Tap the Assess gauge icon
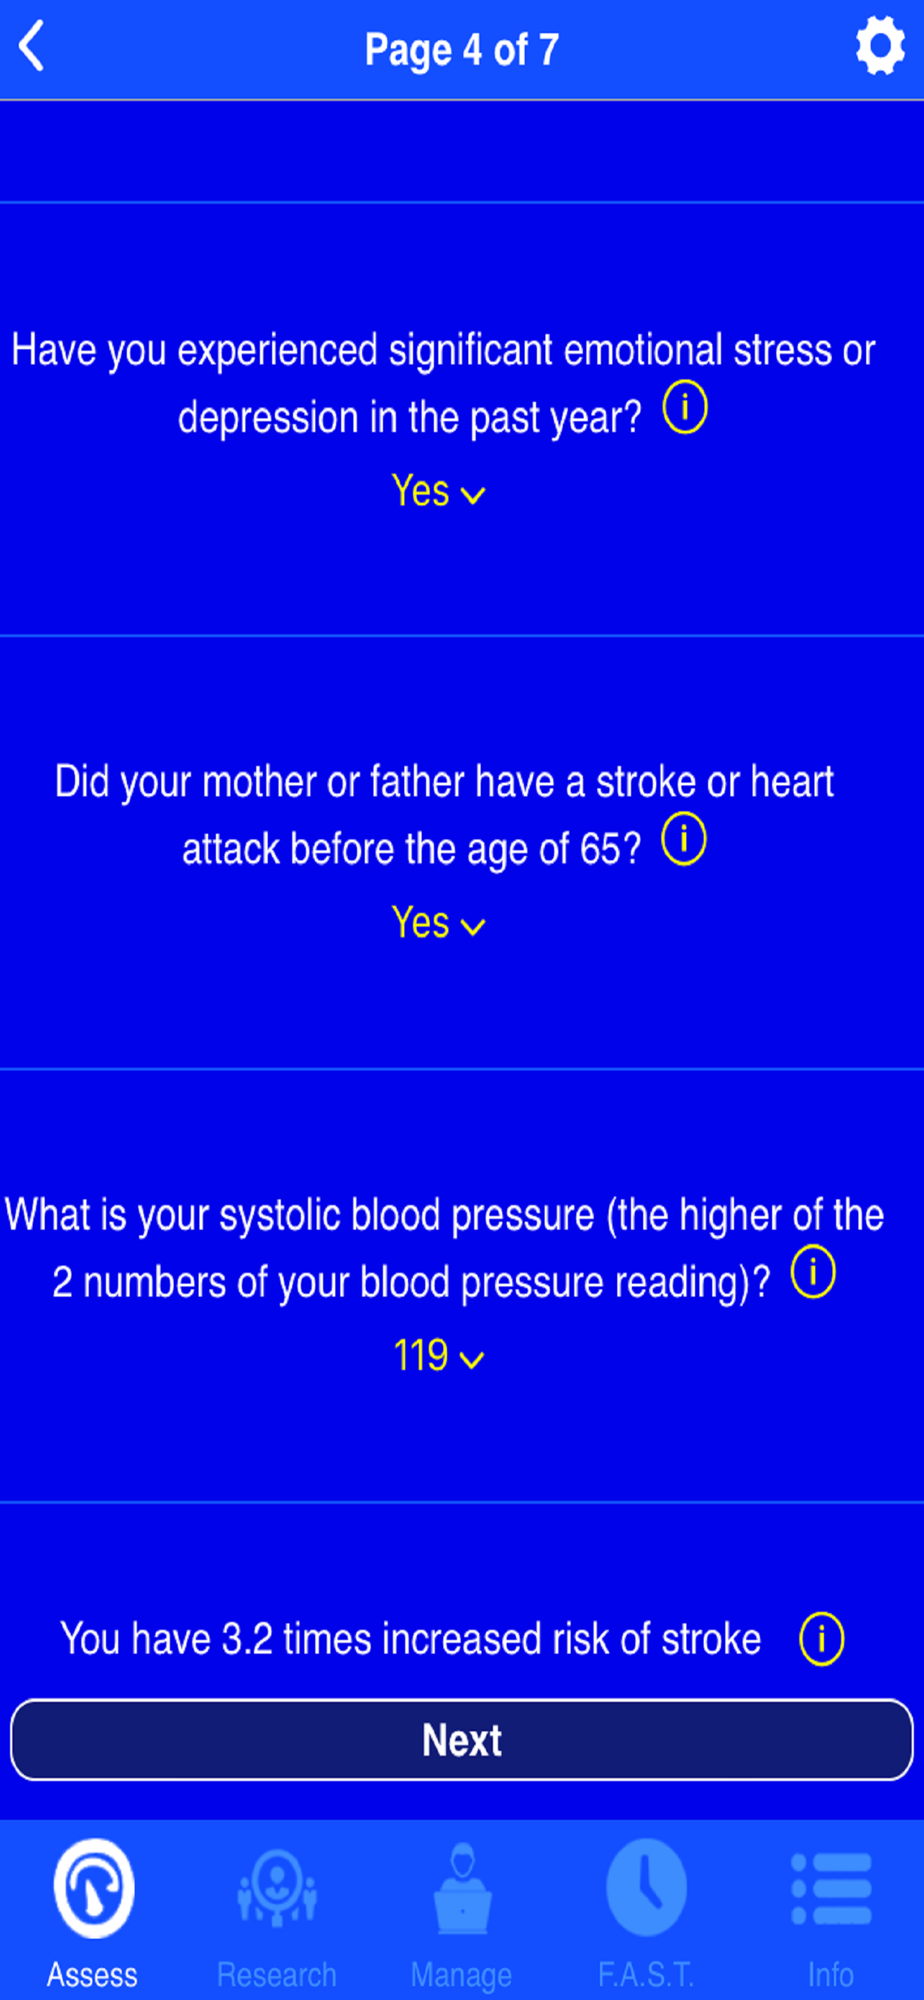This screenshot has width=924, height=2000. pos(93,1888)
